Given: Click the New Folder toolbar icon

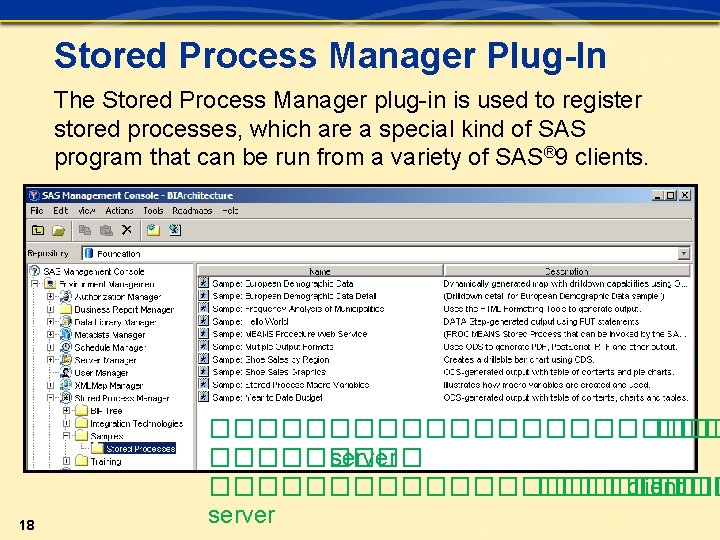Looking at the screenshot, I should click(x=153, y=230).
